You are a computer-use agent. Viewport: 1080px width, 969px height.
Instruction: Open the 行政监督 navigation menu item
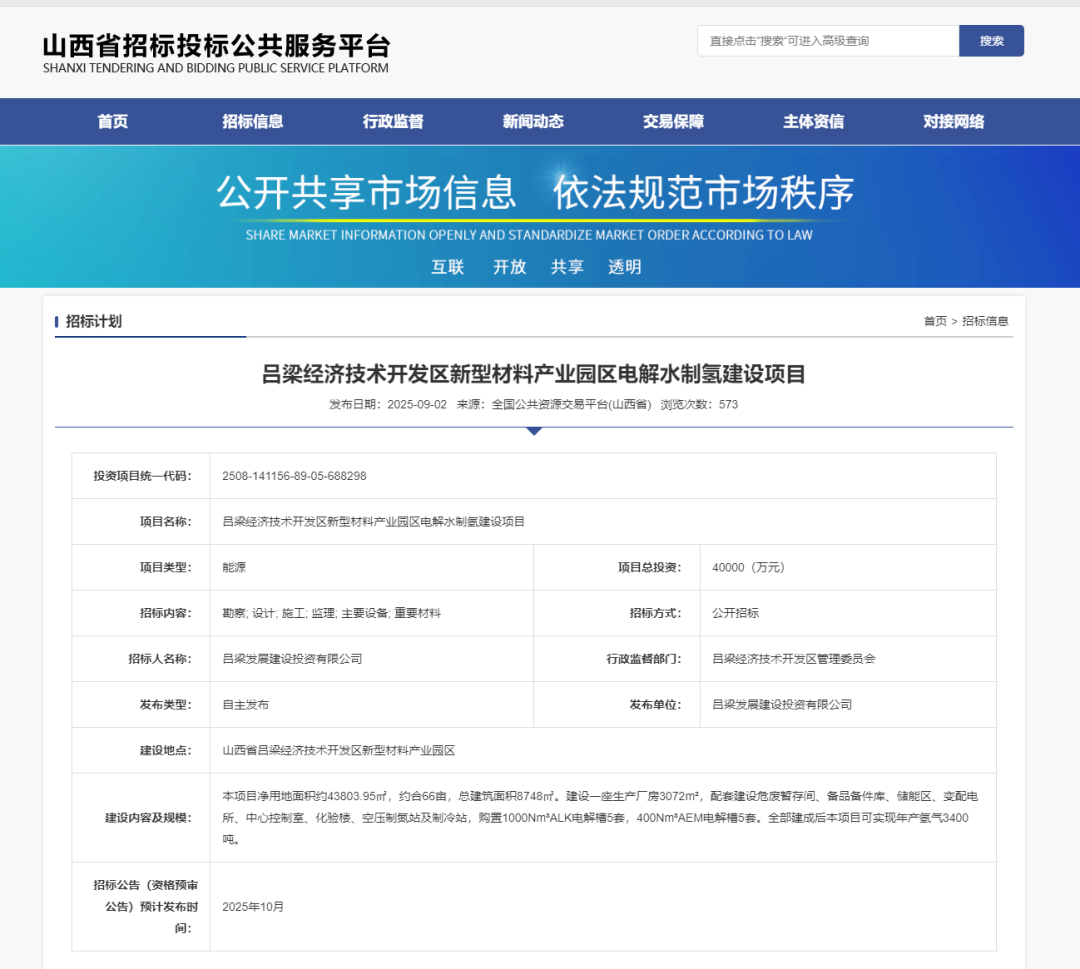coord(392,121)
